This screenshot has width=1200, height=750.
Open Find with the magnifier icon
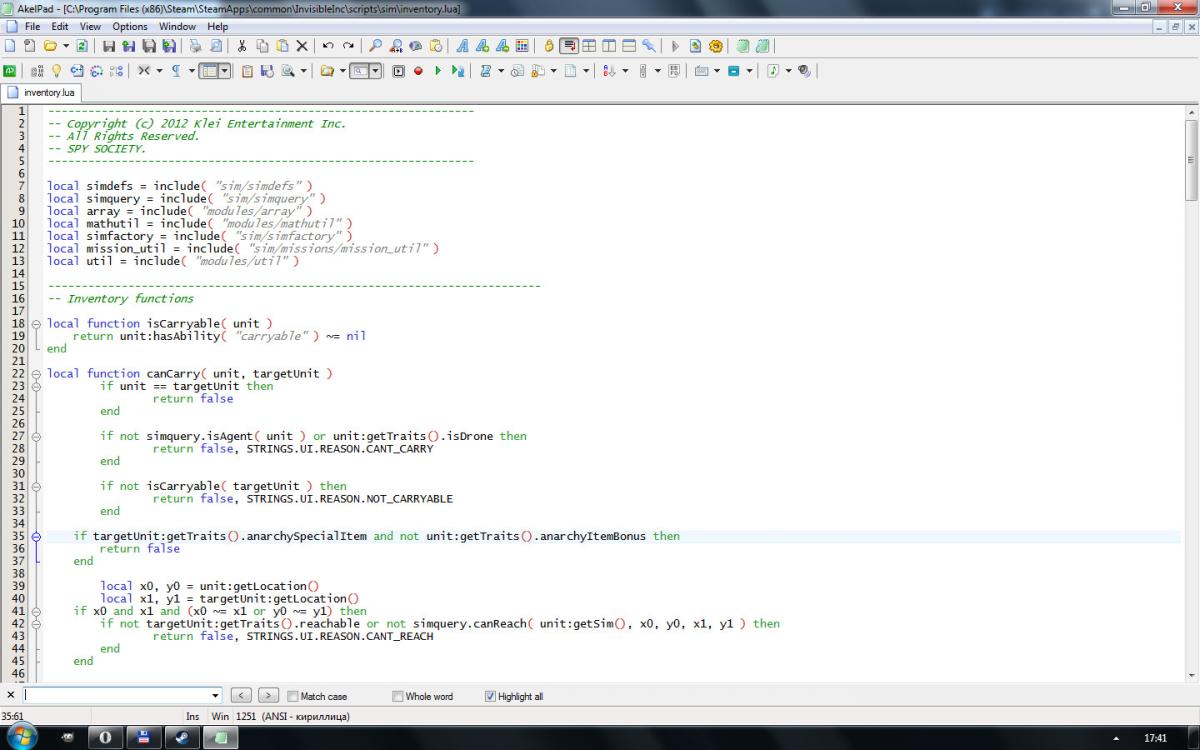click(x=376, y=46)
